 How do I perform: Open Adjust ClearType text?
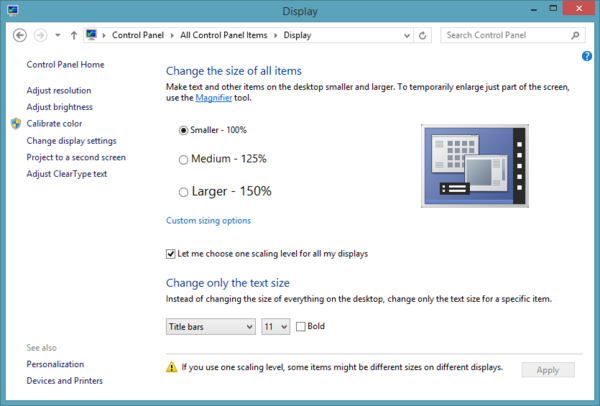click(x=67, y=174)
